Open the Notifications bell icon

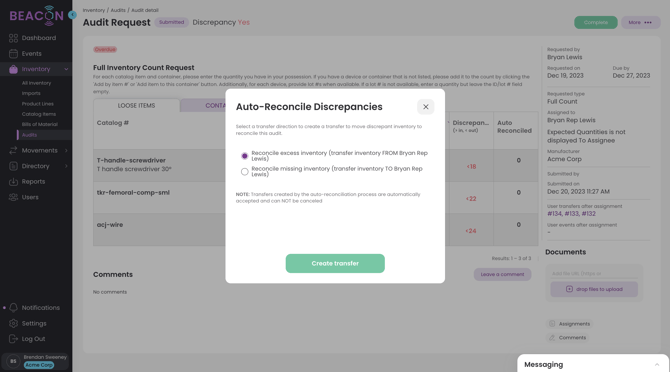[13, 308]
